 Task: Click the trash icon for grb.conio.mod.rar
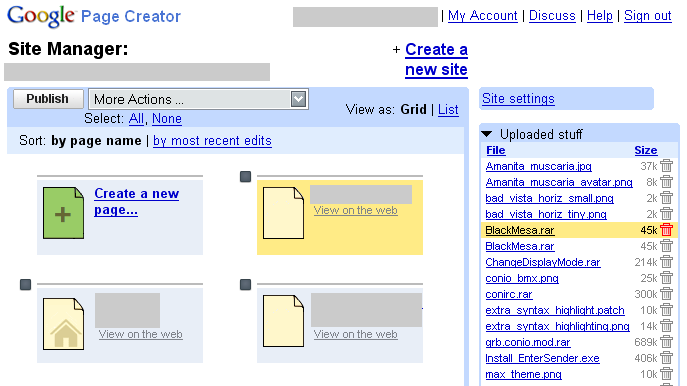coord(666,342)
